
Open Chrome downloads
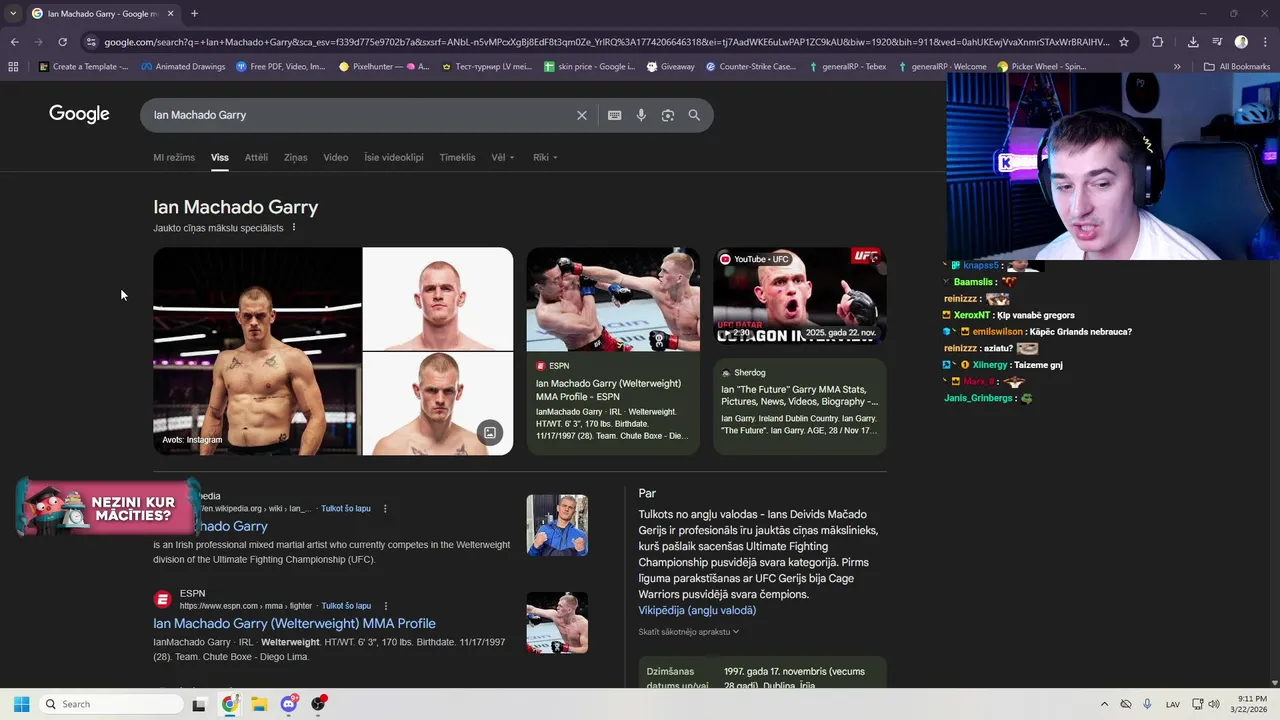[1193, 42]
